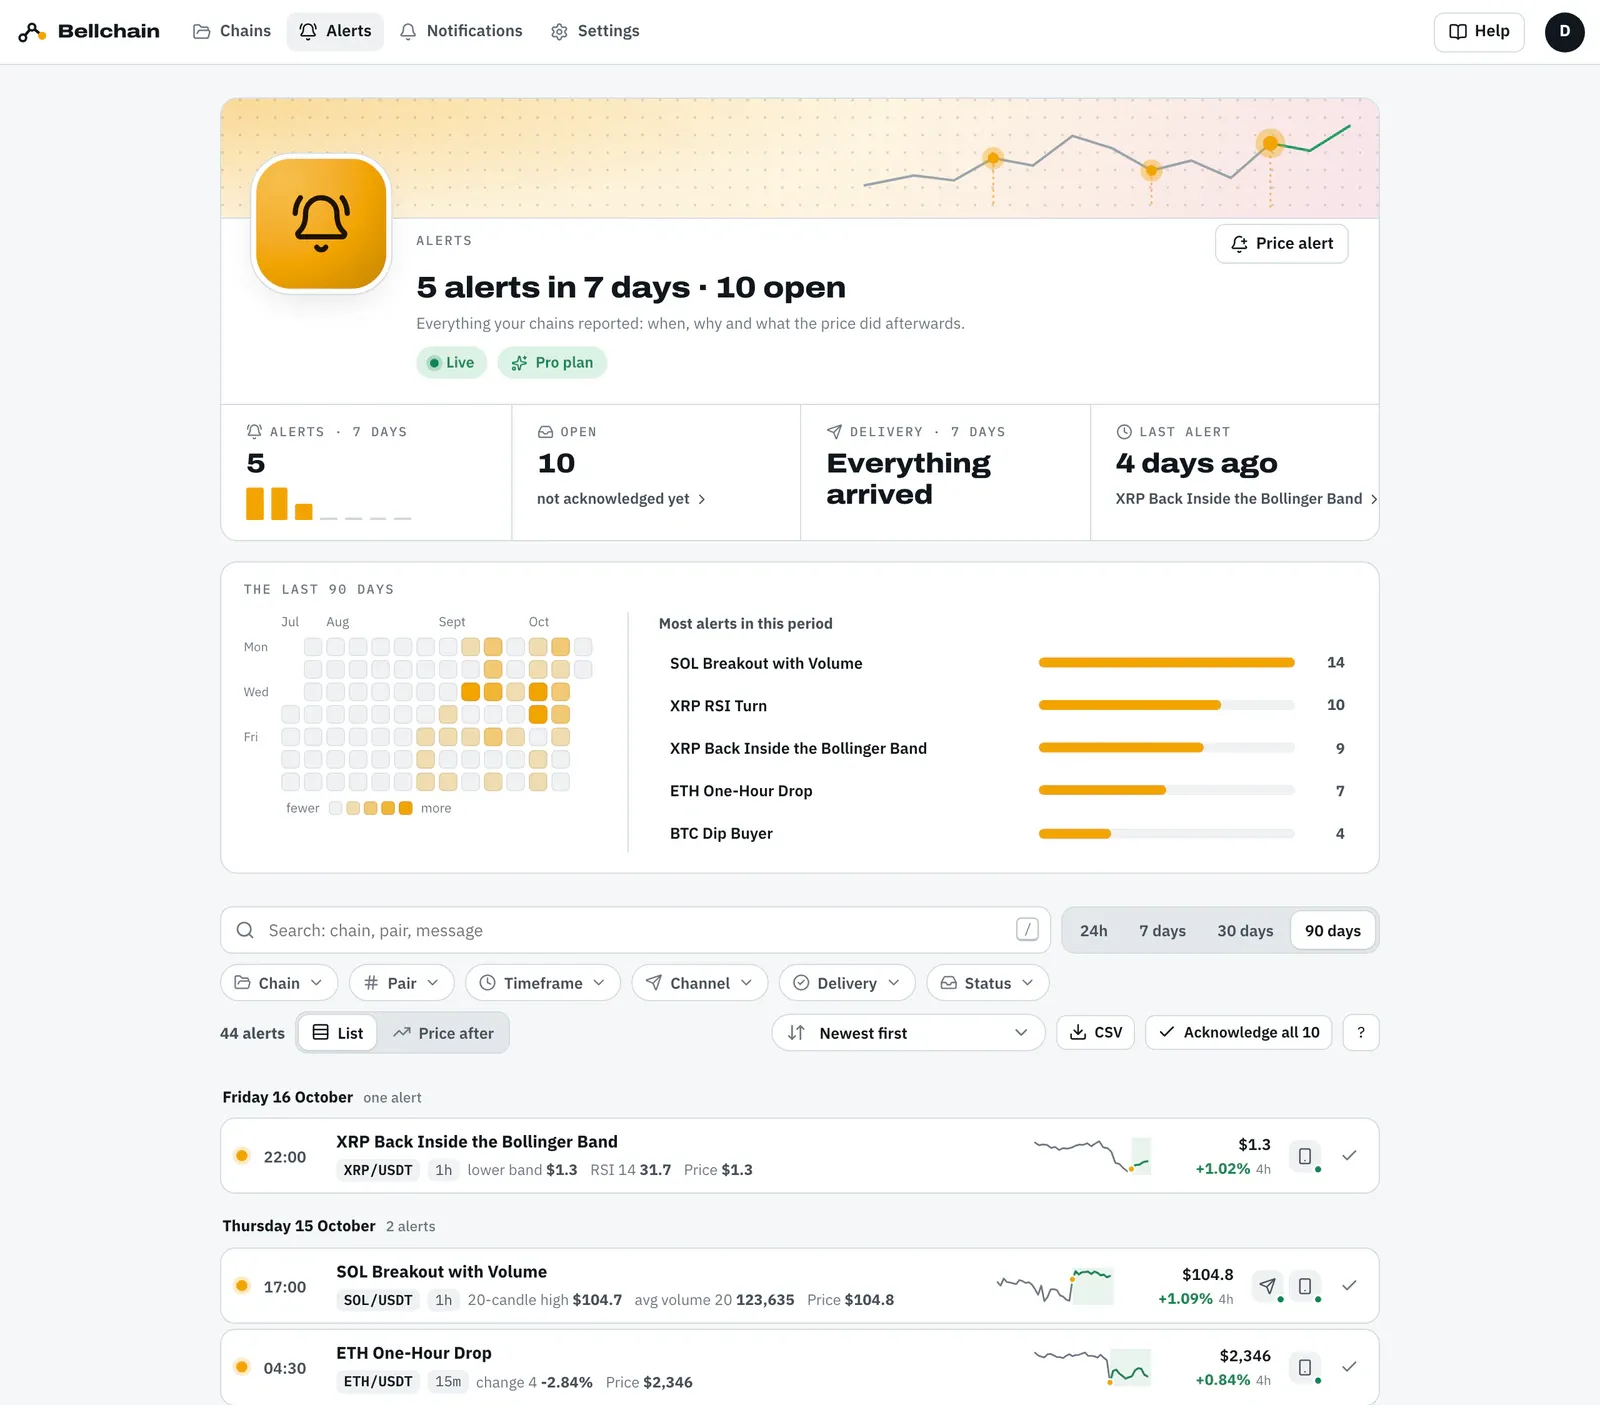The width and height of the screenshot is (1600, 1405).
Task: Open the Timeframe filter dropdown
Action: [x=542, y=983]
